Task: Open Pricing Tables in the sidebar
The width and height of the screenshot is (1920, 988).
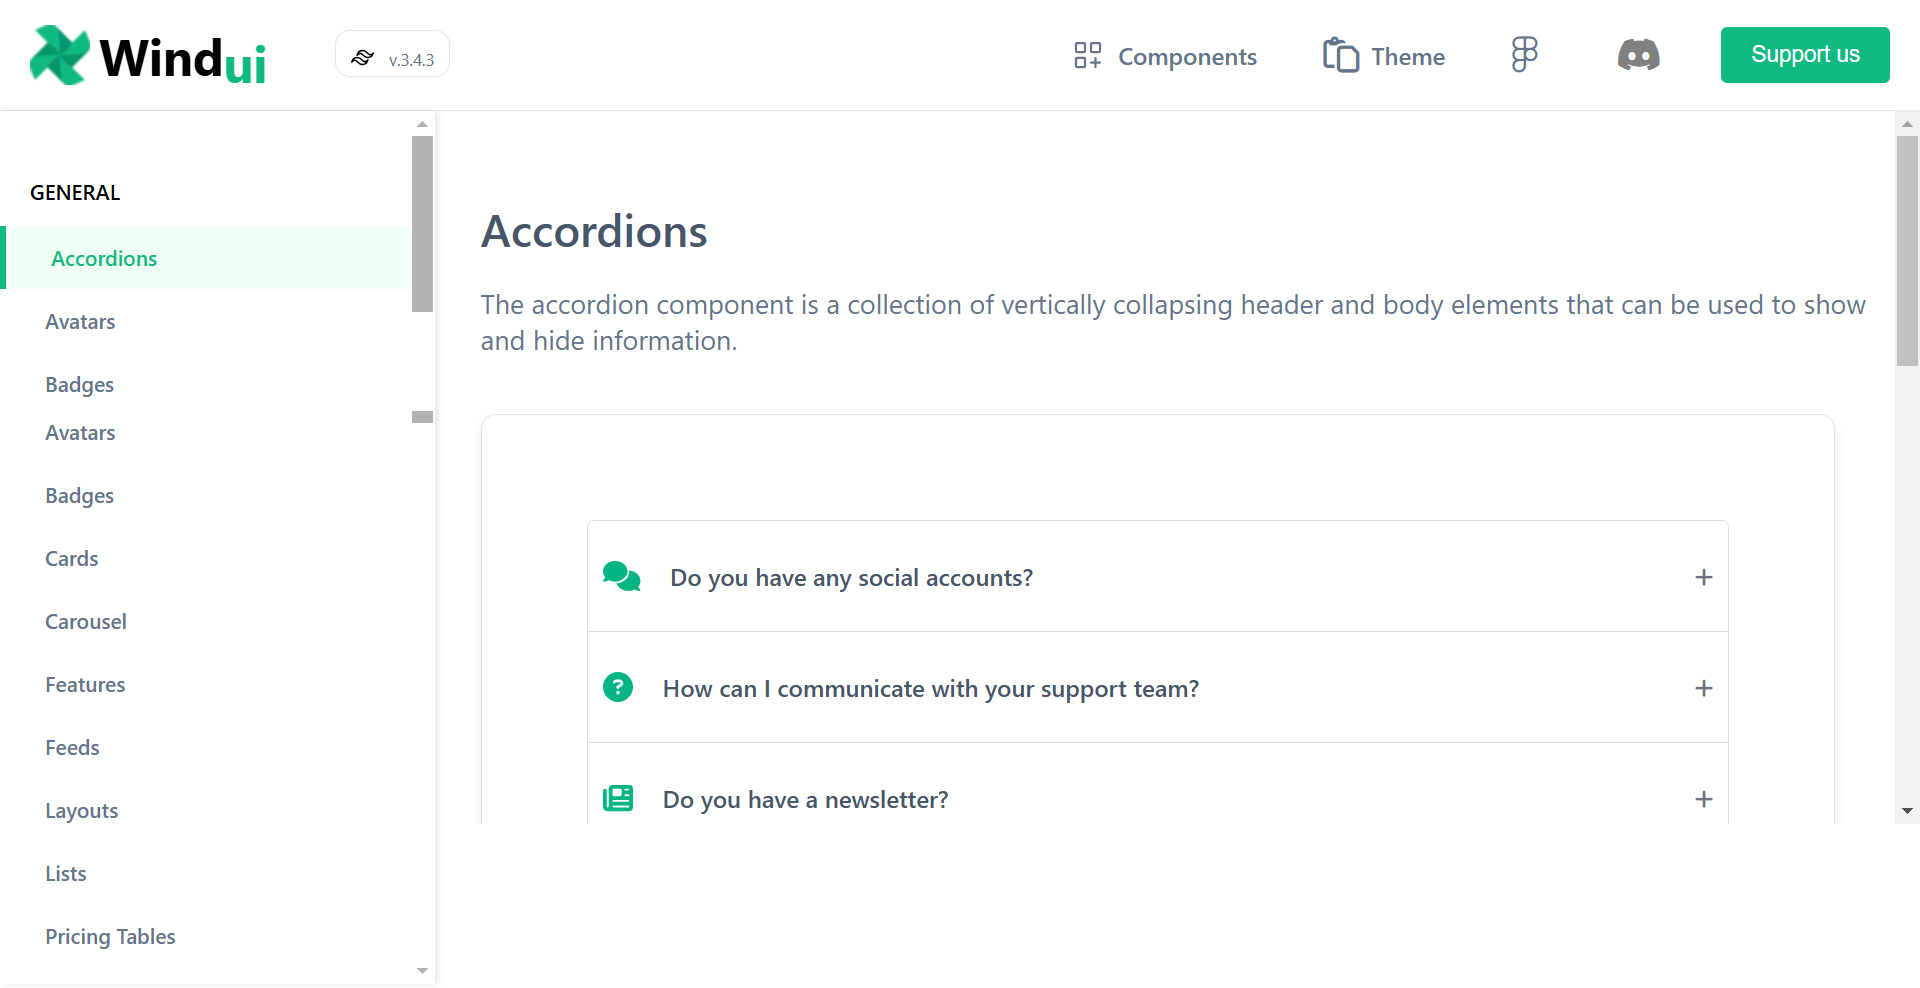Action: (x=110, y=937)
